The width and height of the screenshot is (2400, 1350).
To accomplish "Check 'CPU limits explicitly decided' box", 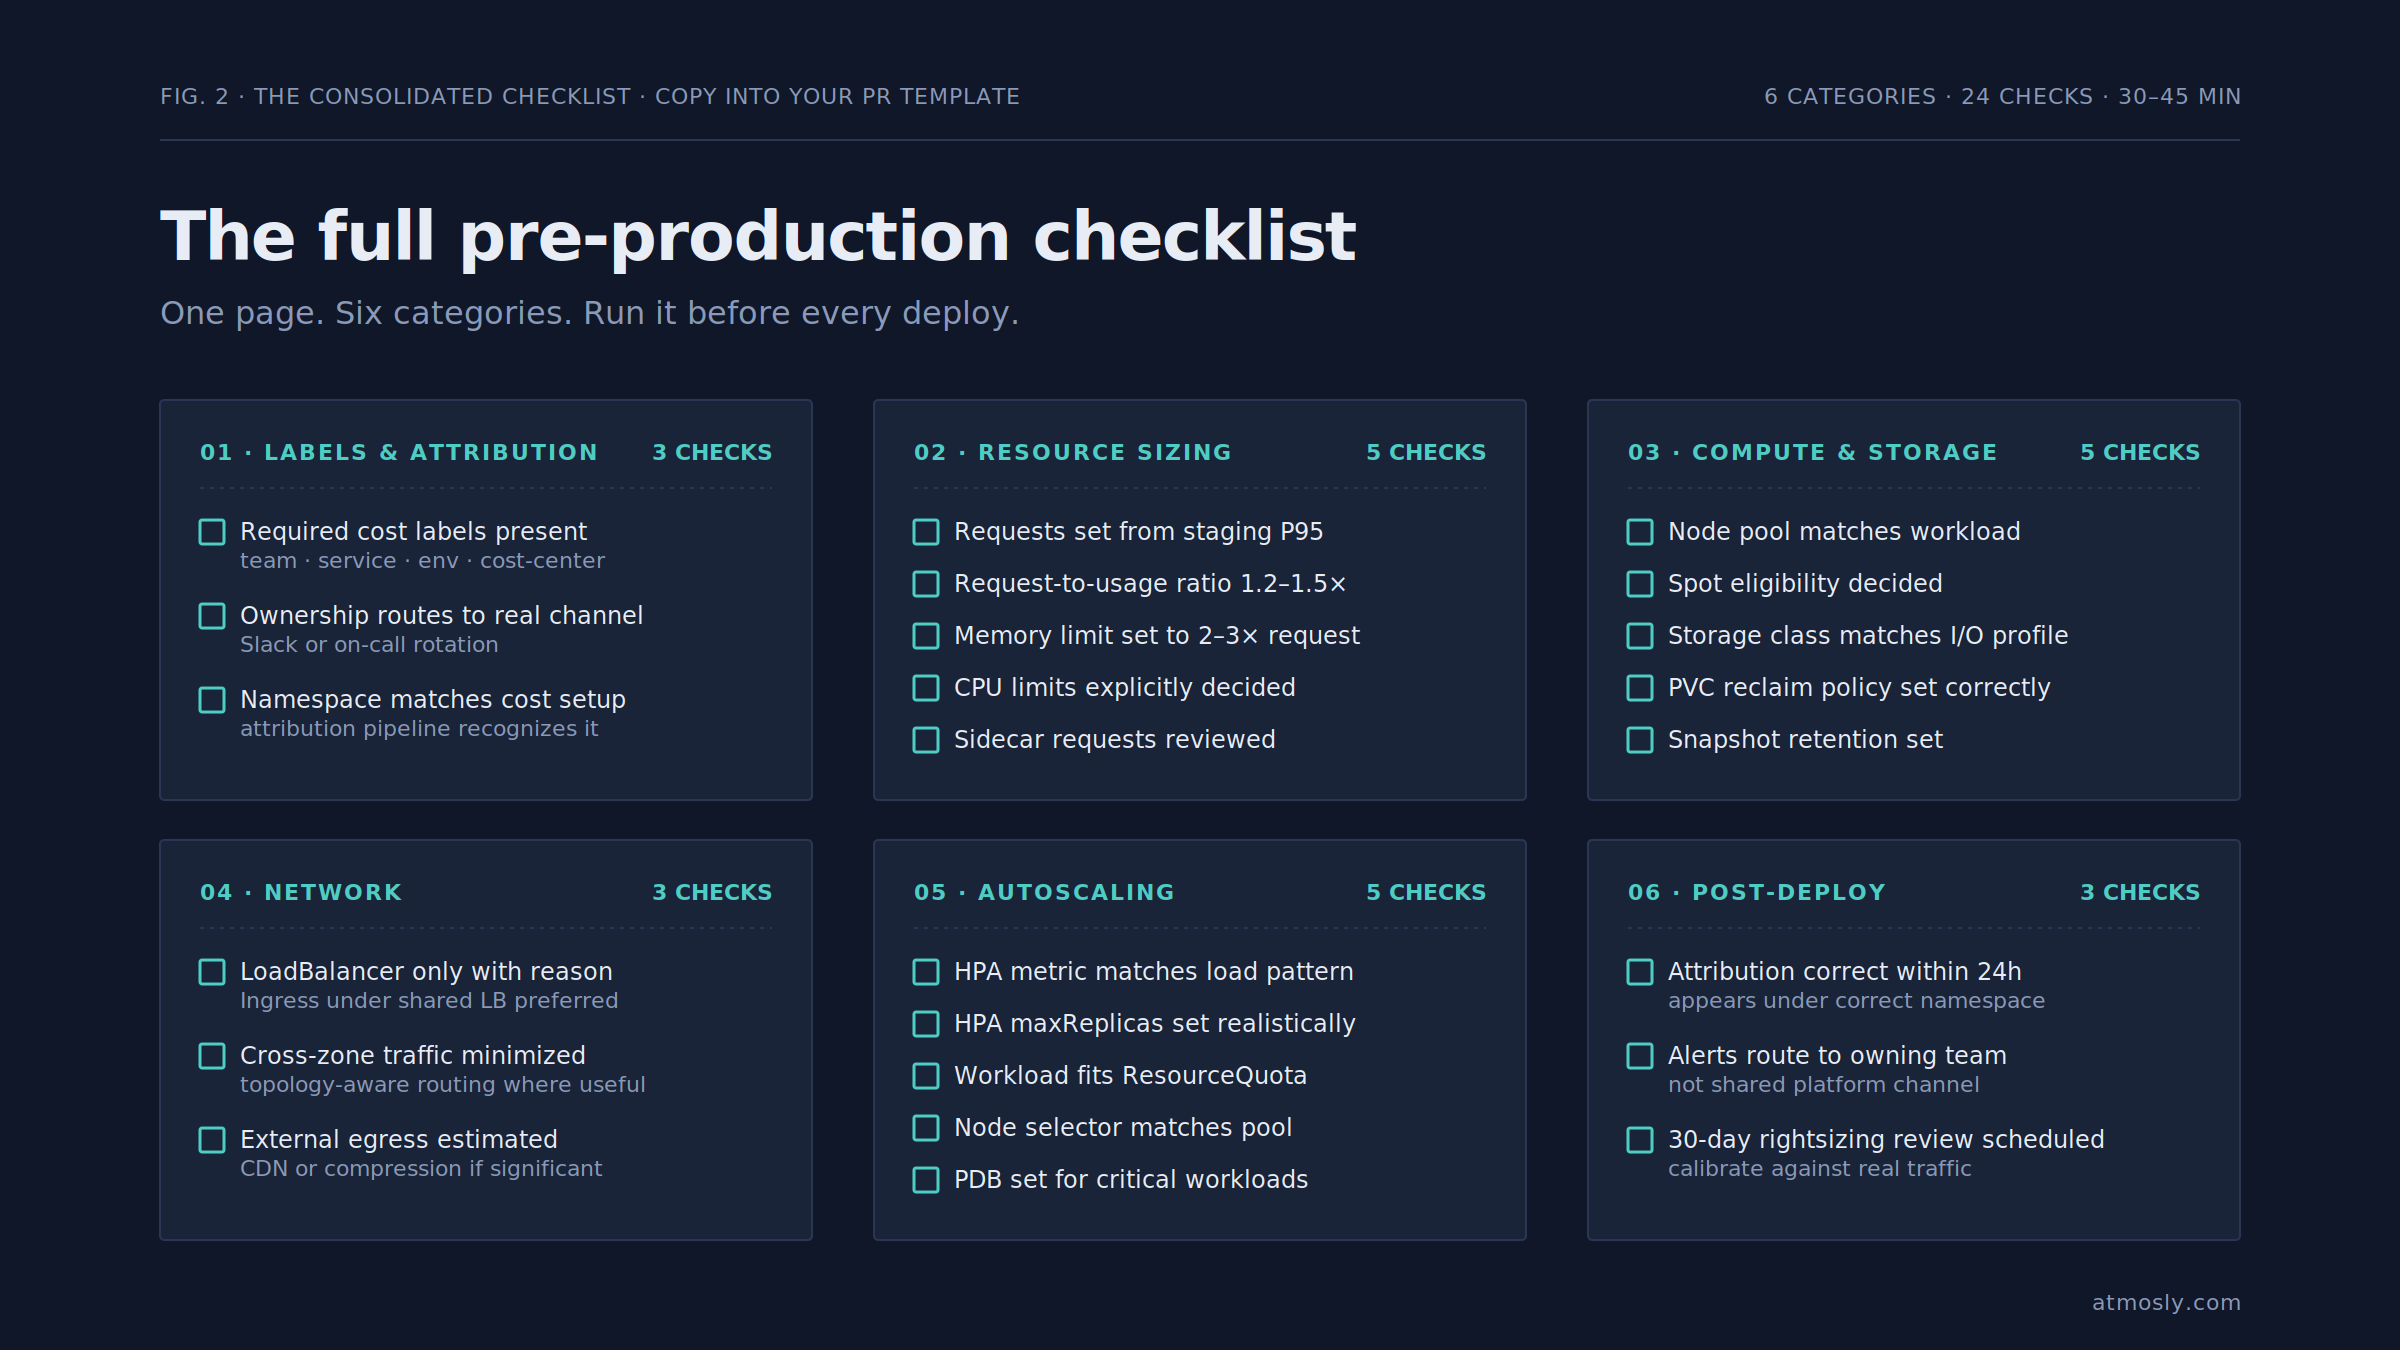I will (926, 688).
